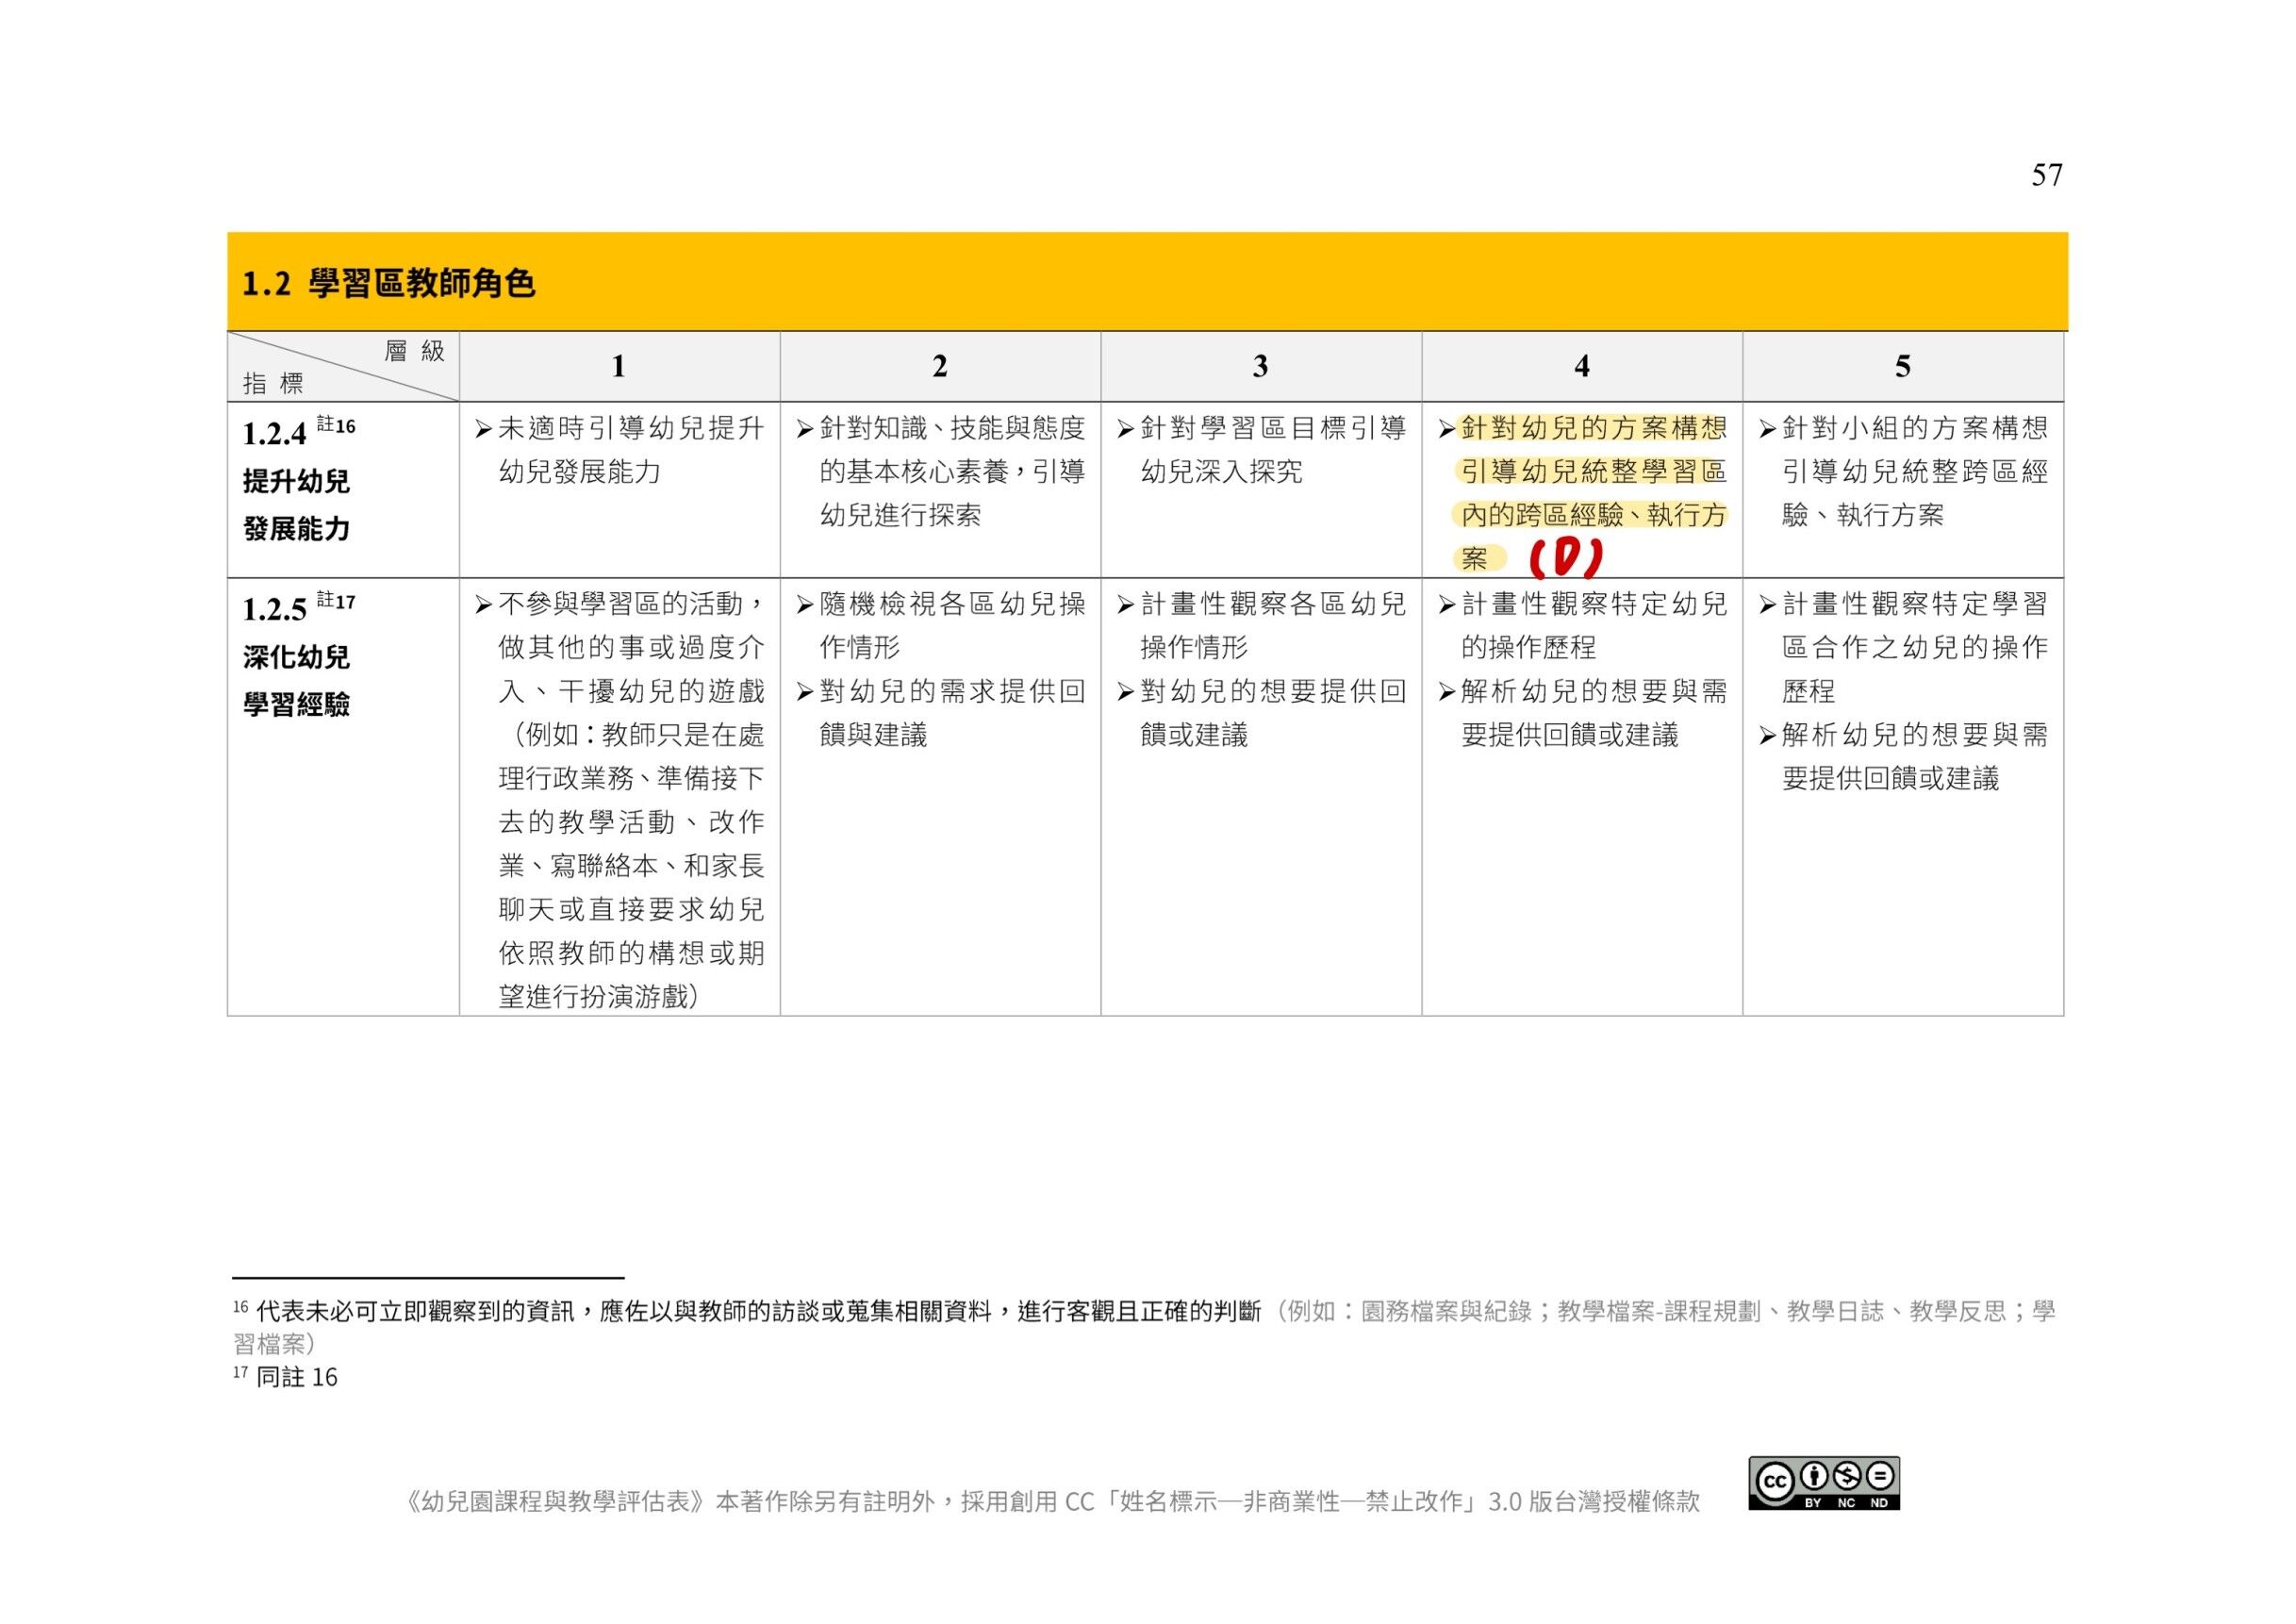Click footnote 16 text at the page bottom
2296x1624 pixels.
tap(760, 1311)
